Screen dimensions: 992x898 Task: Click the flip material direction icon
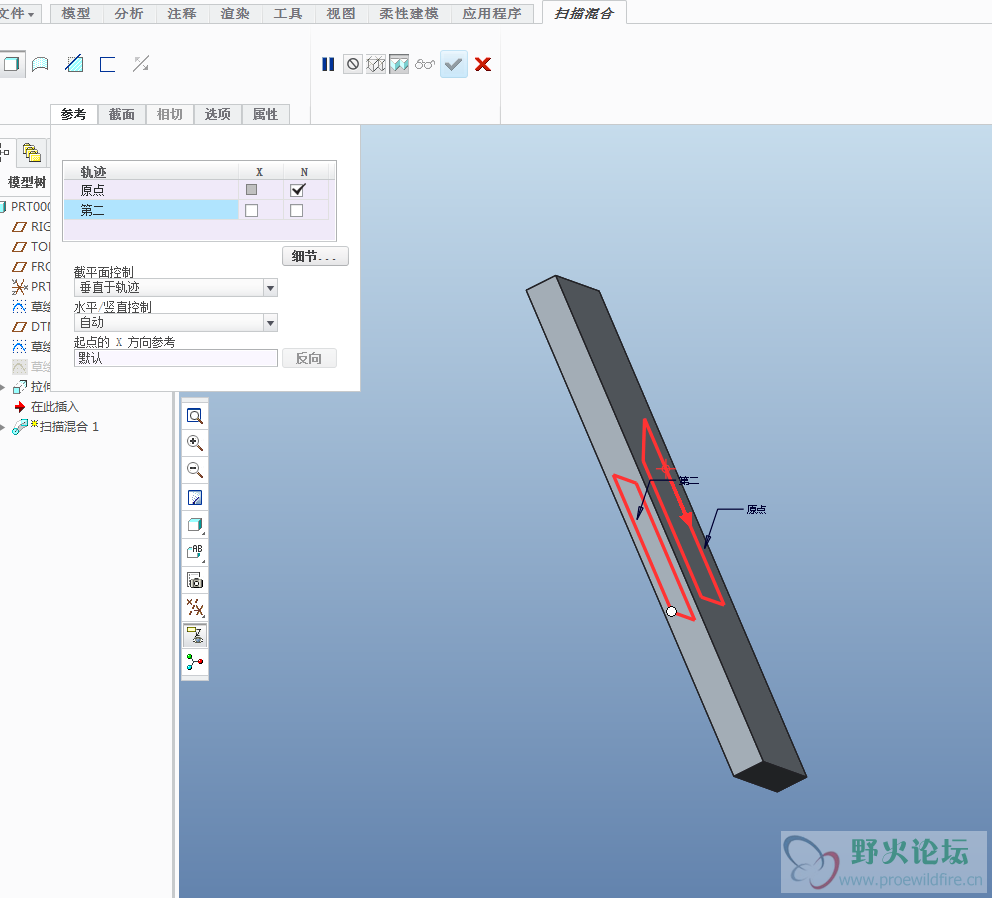pyautogui.click(x=140, y=64)
